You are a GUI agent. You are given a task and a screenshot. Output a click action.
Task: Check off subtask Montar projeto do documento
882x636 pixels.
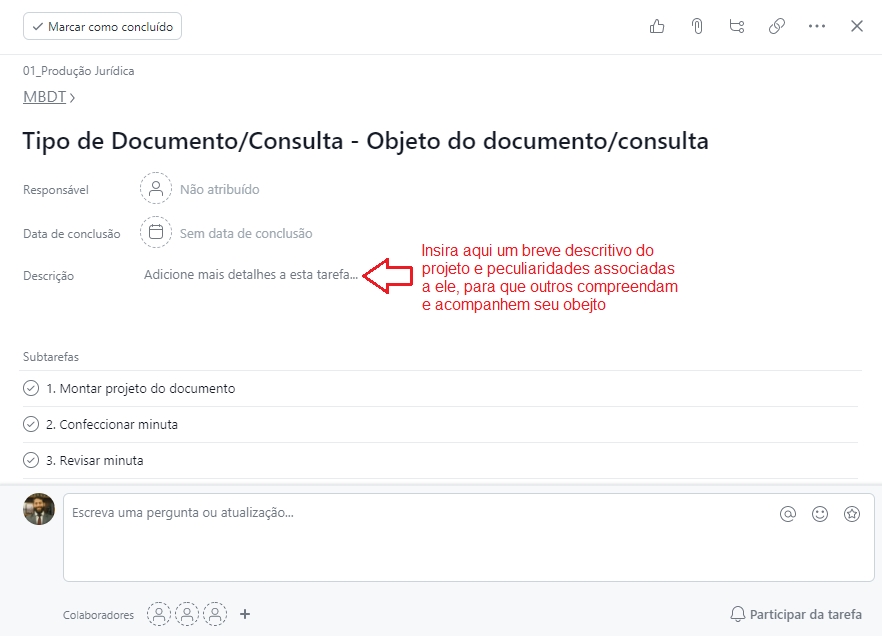(x=31, y=388)
